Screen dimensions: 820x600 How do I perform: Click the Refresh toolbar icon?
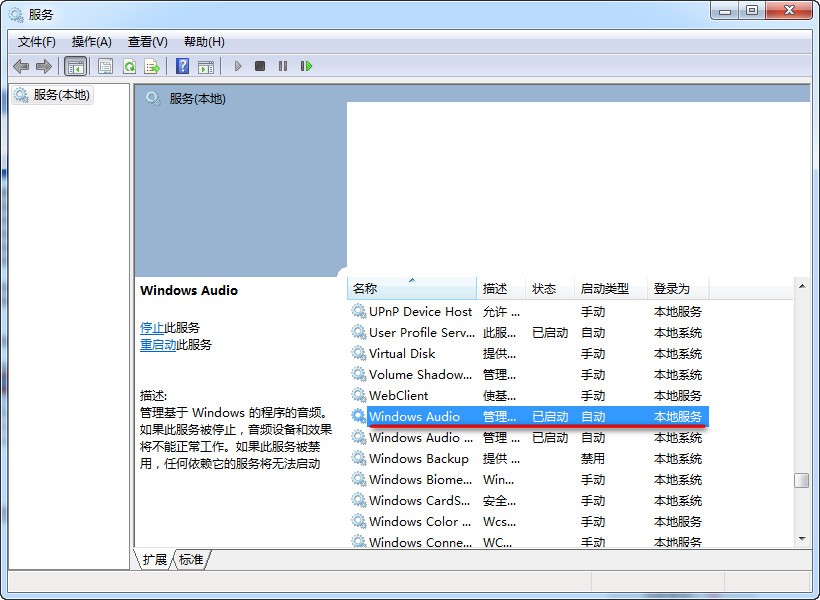130,66
